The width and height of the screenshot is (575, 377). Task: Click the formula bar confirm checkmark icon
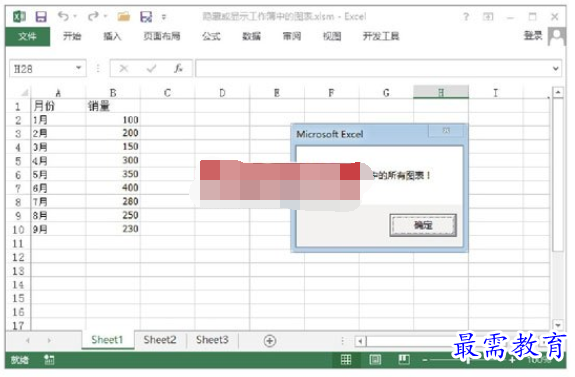[151, 68]
